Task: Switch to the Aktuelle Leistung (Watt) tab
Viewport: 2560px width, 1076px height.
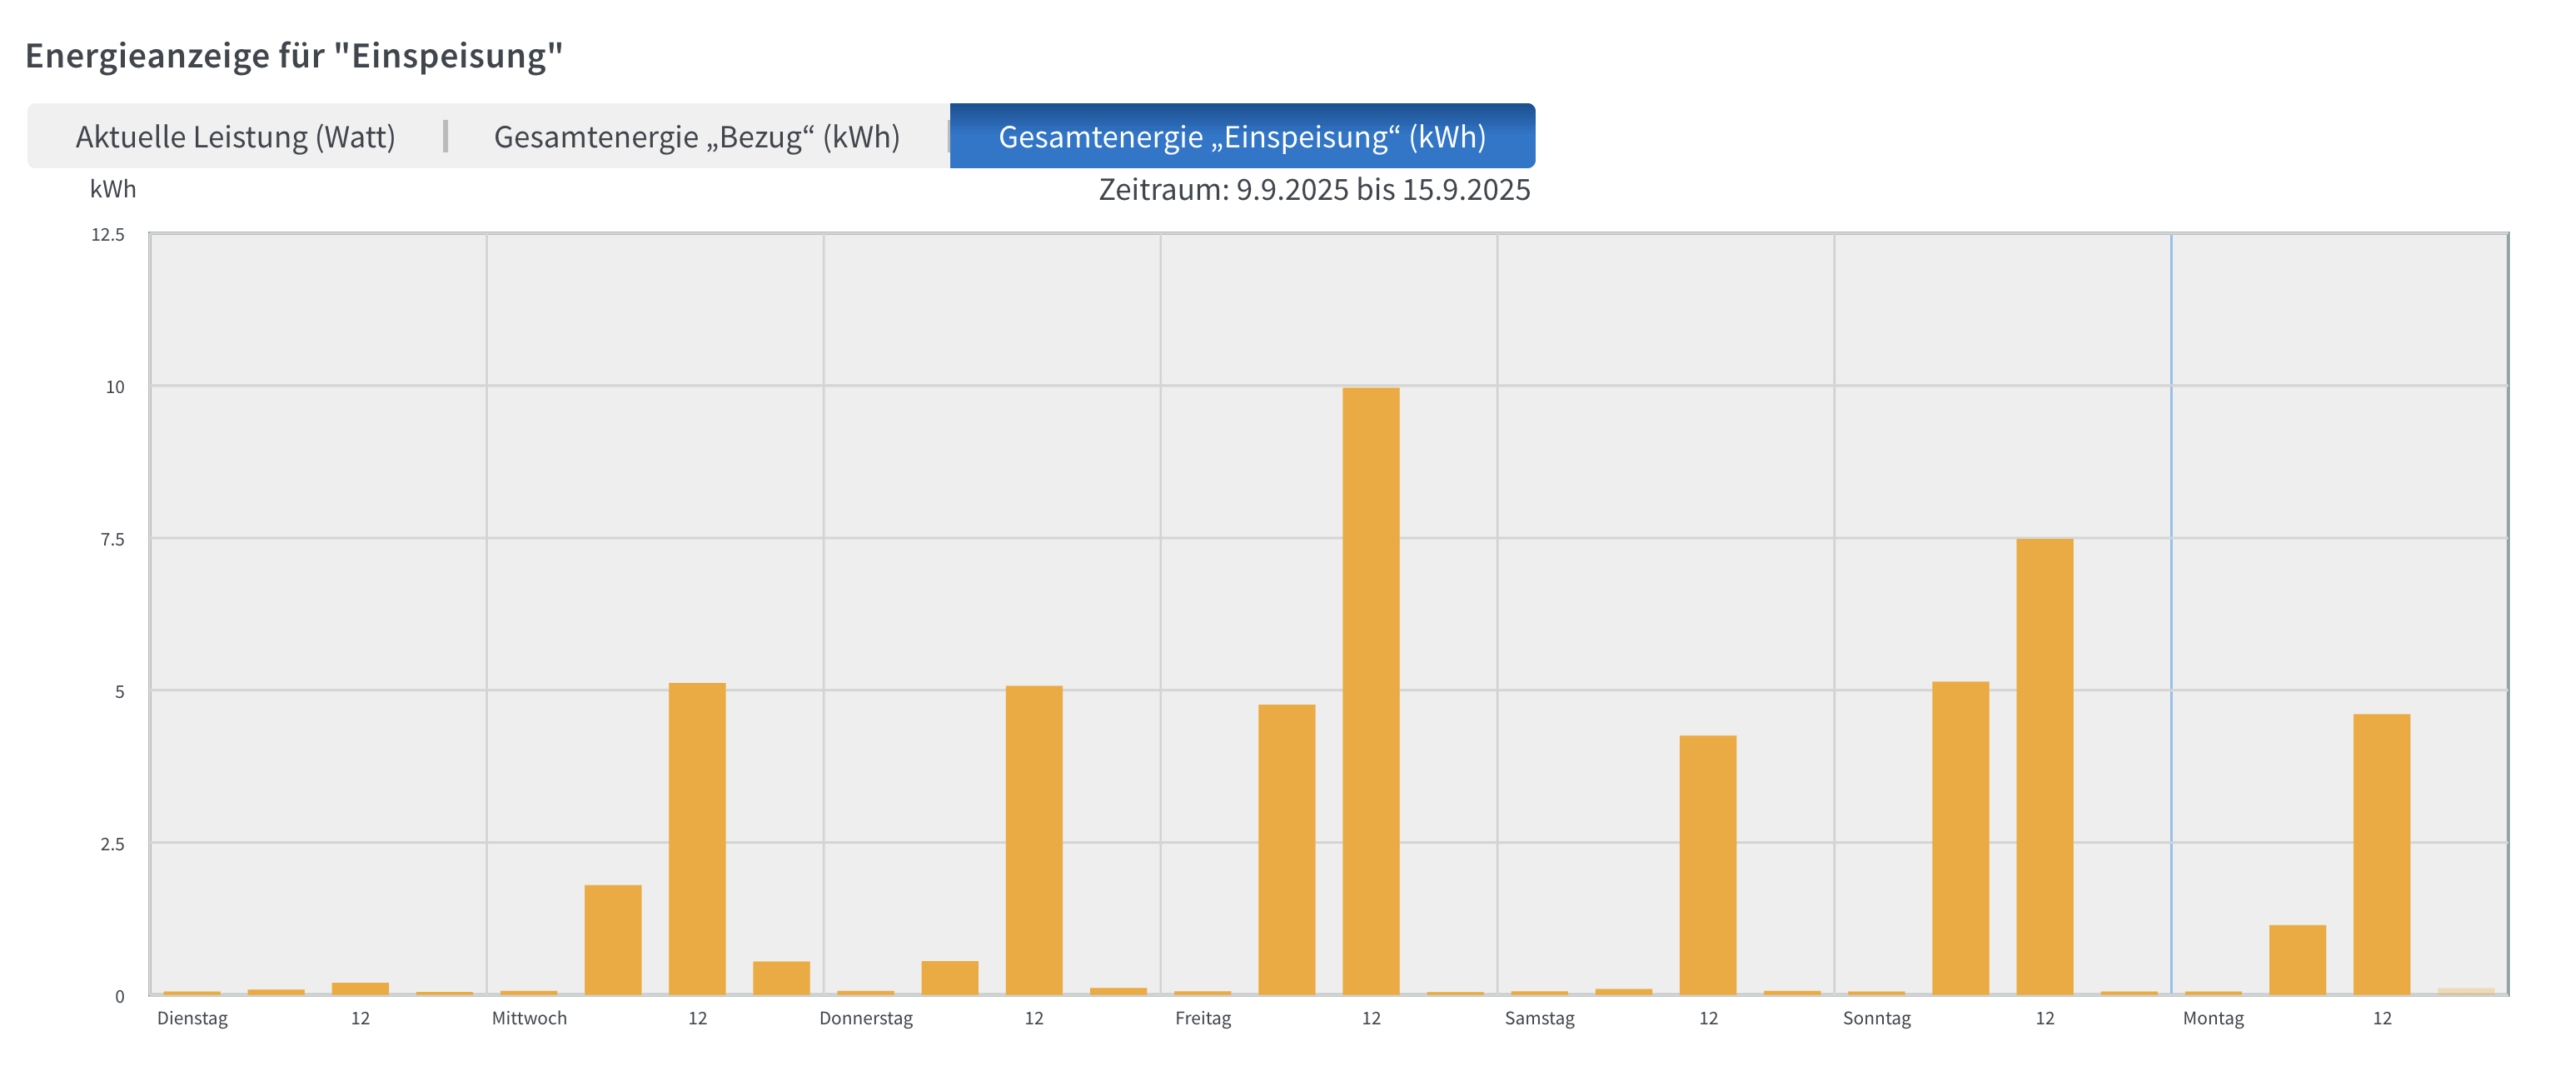Action: (x=235, y=136)
